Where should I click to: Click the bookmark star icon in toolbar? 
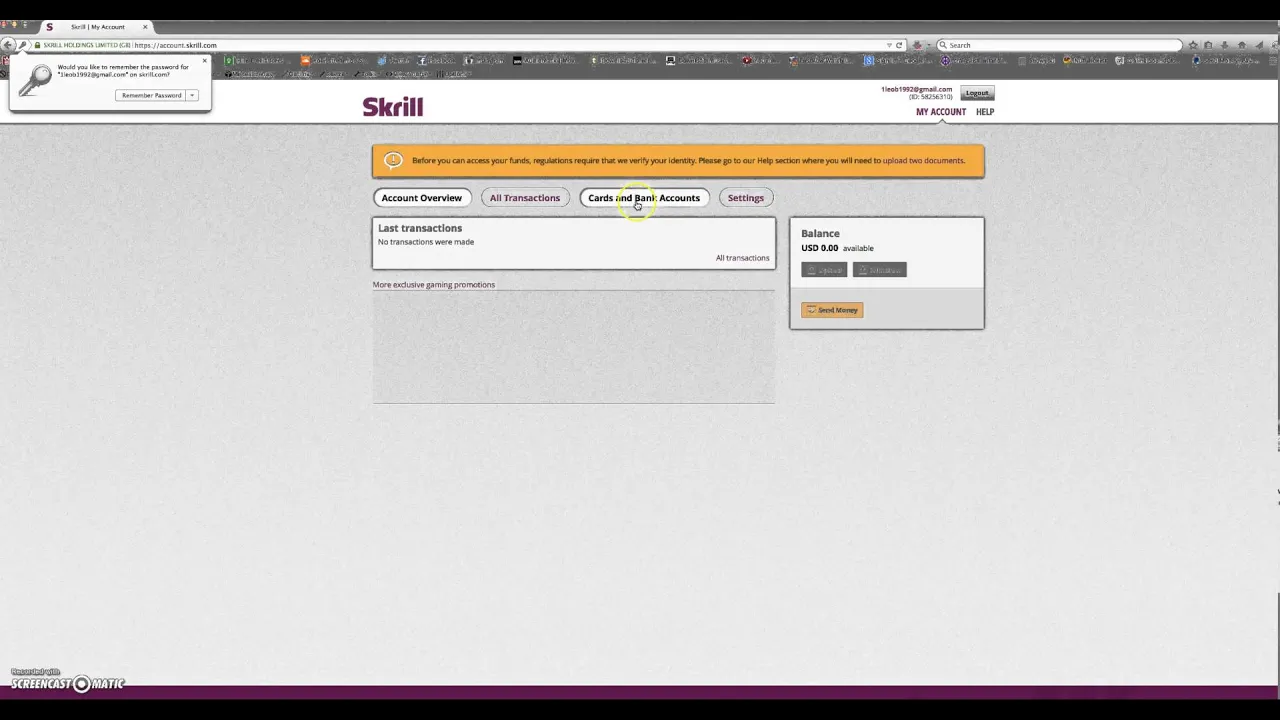click(x=1192, y=45)
